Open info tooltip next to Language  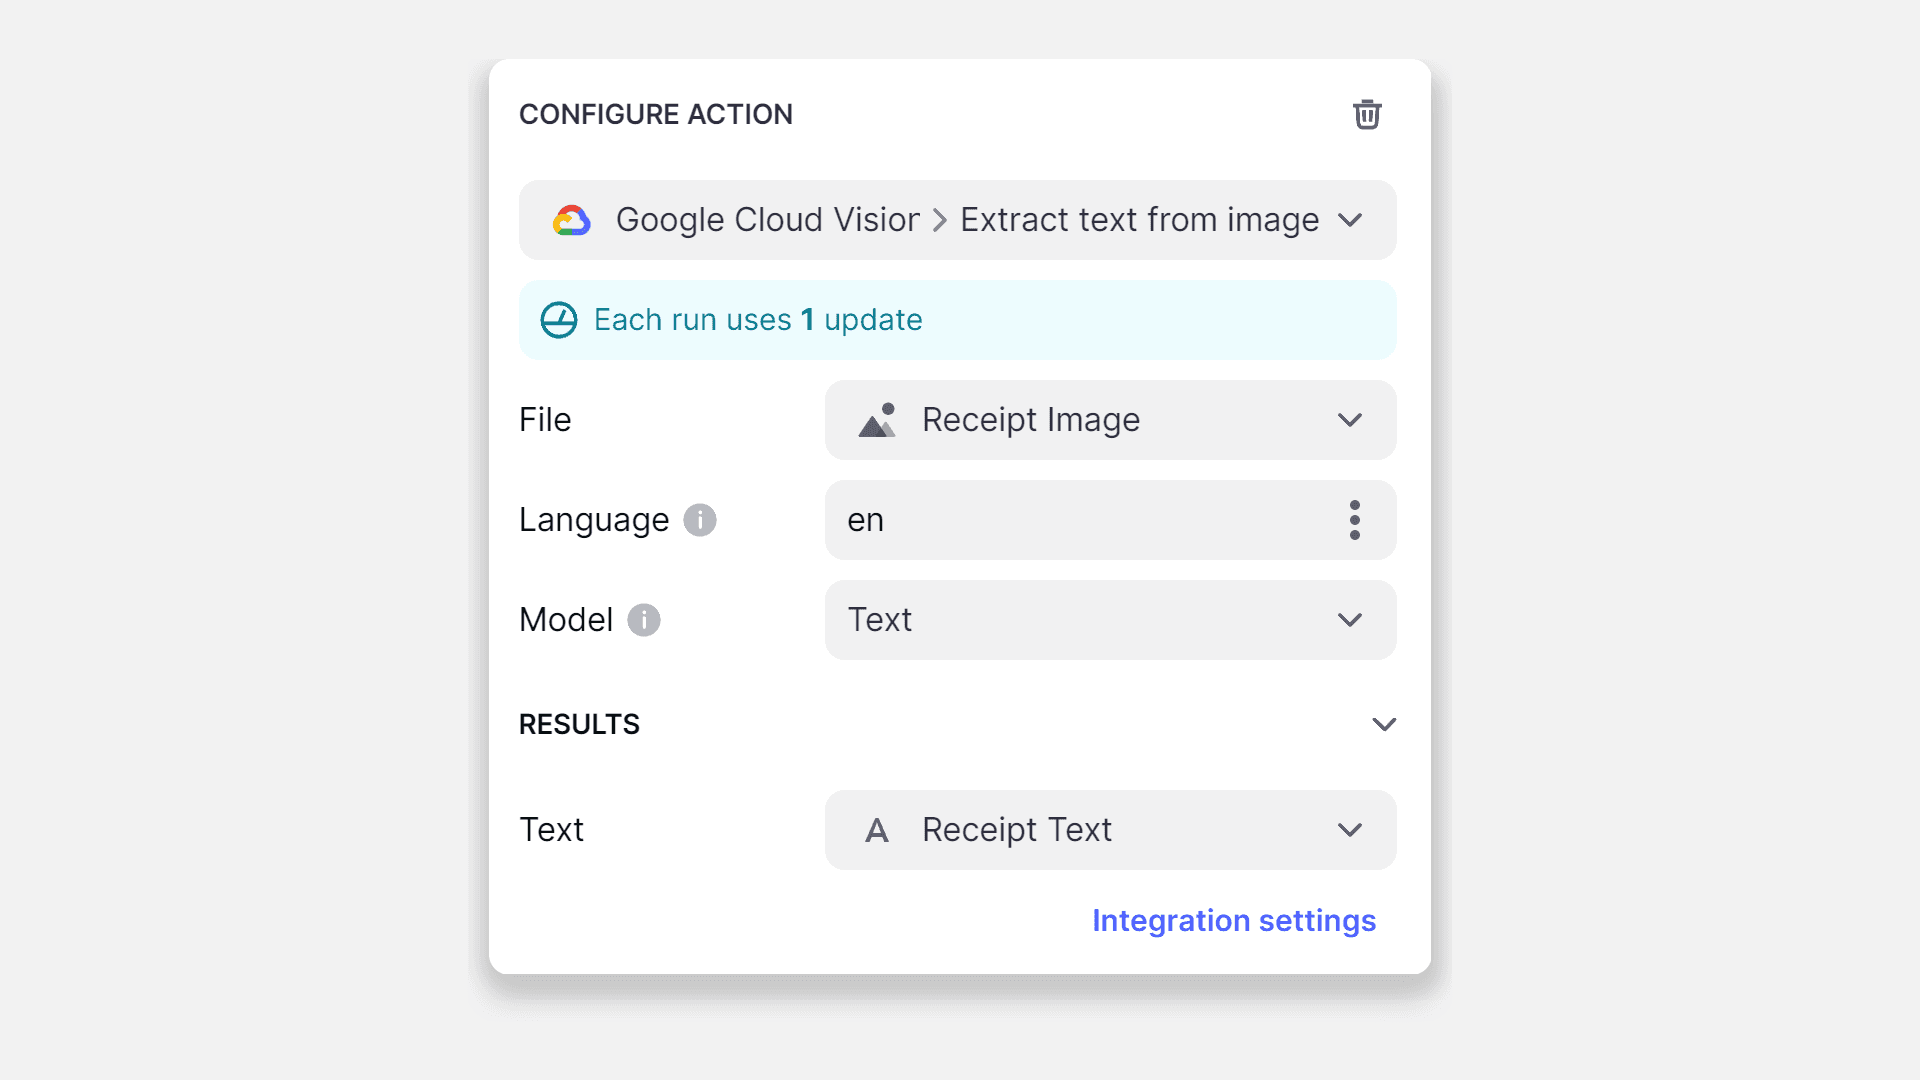700,520
